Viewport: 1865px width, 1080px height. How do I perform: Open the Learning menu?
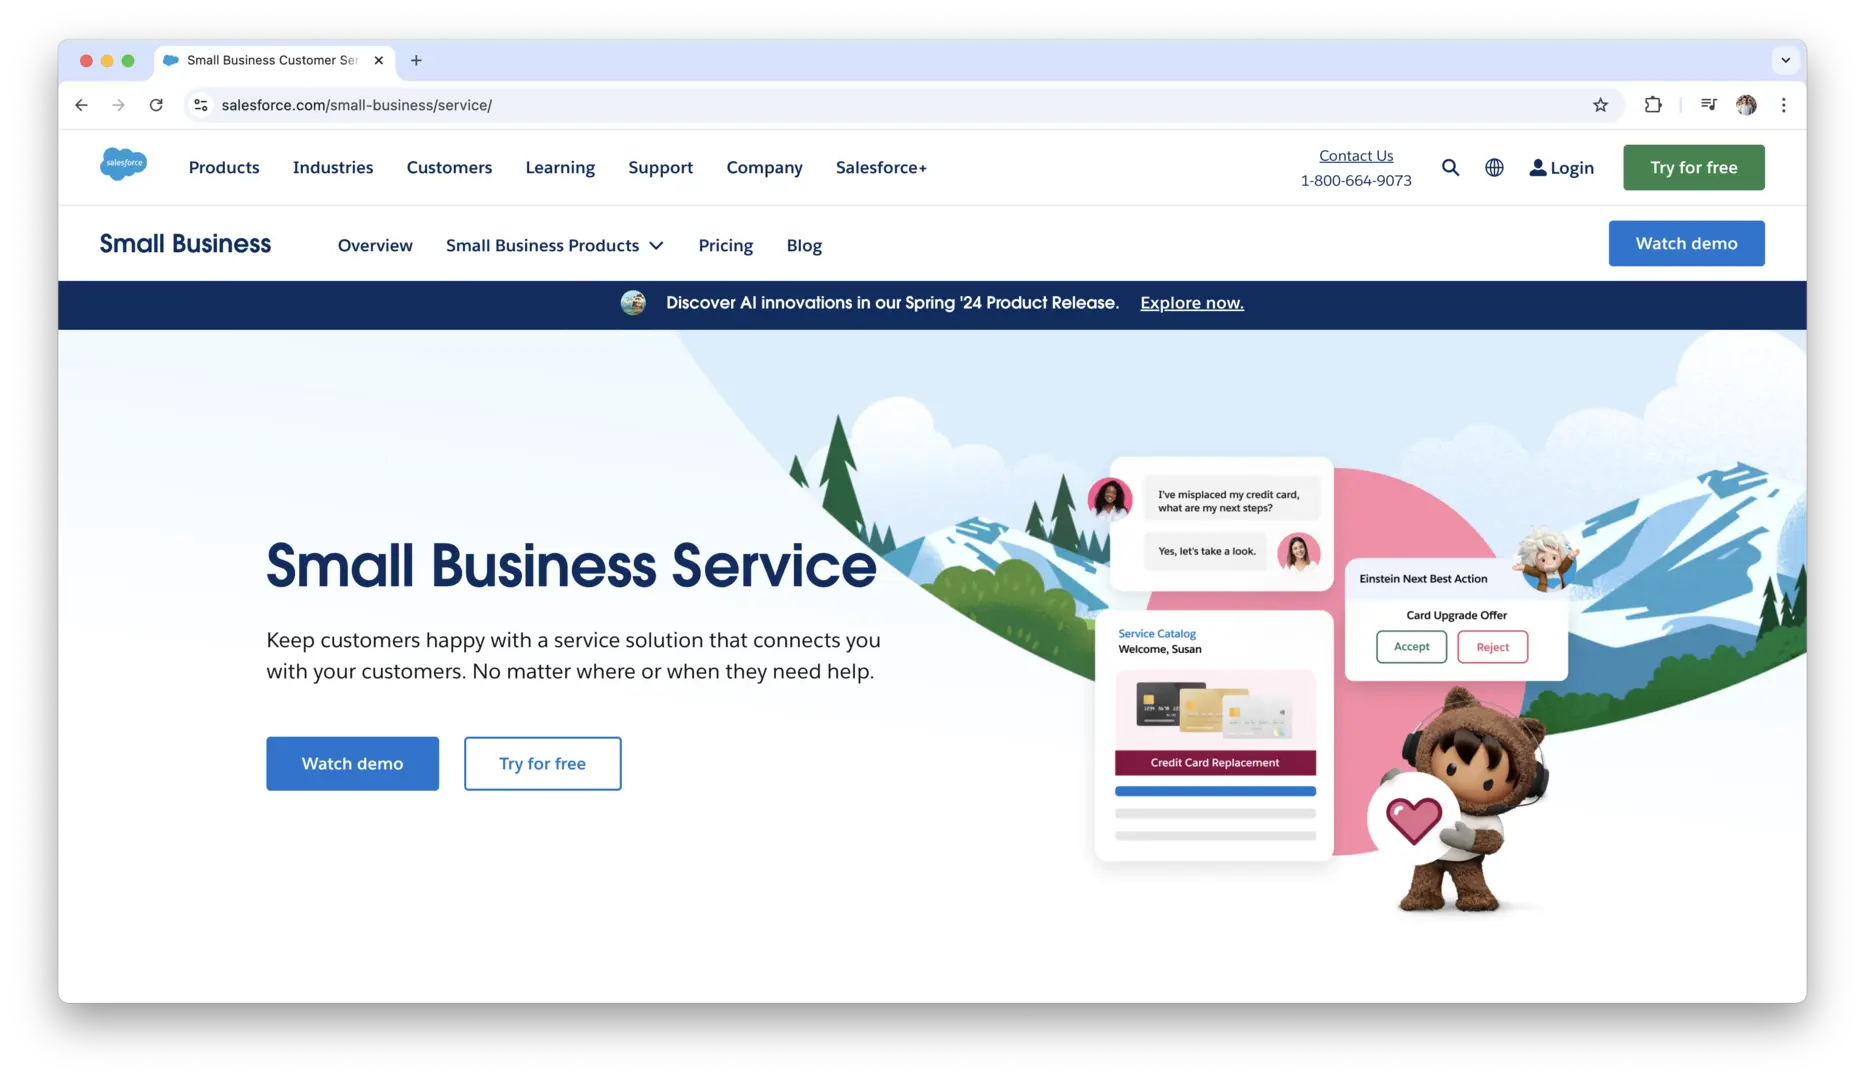point(560,167)
